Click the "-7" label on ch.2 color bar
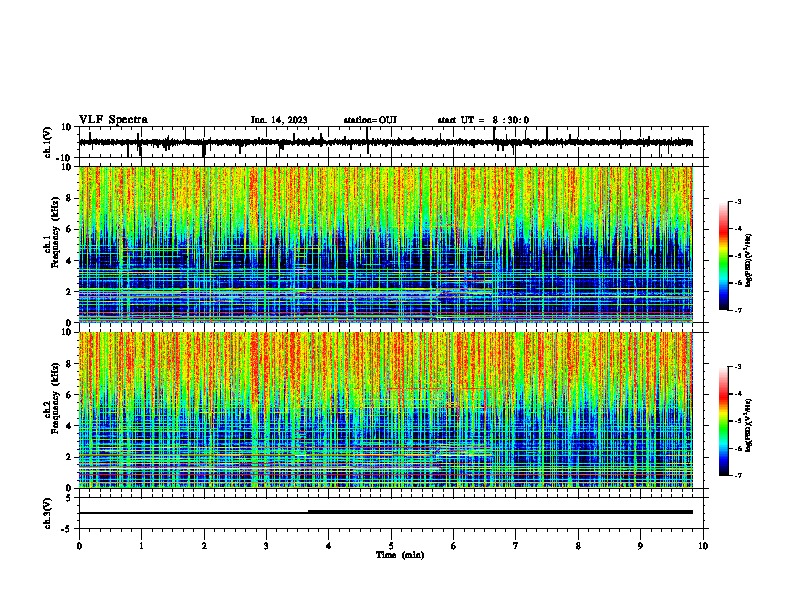The height and width of the screenshot is (612, 792). pos(737,476)
